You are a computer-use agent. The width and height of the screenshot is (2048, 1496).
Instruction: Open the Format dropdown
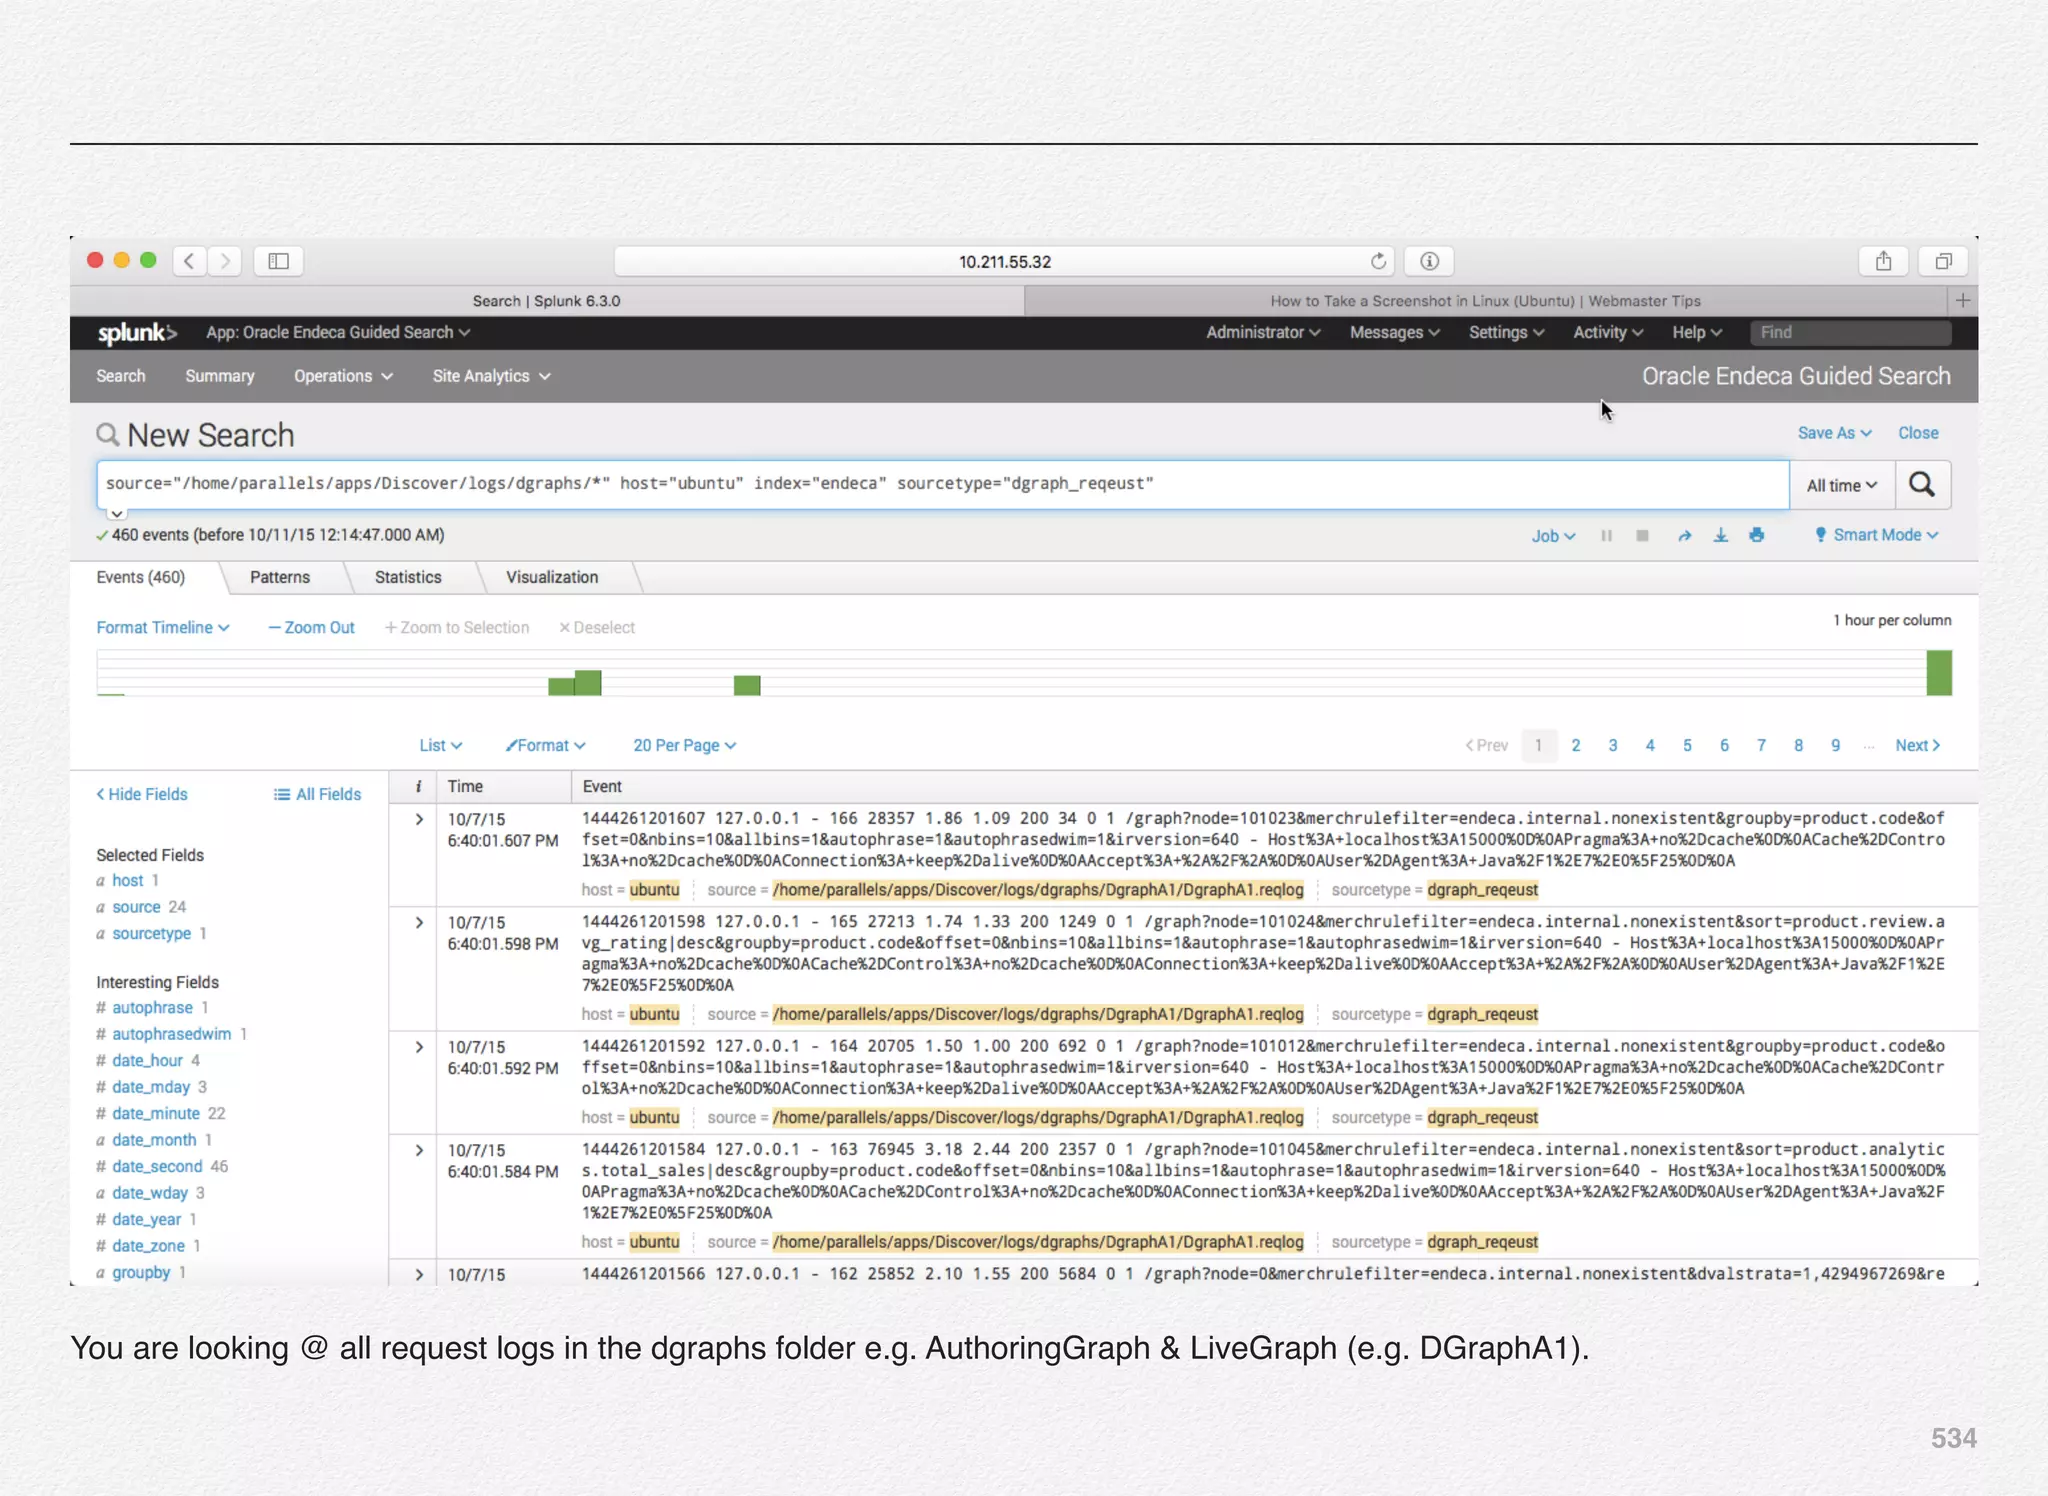click(546, 745)
